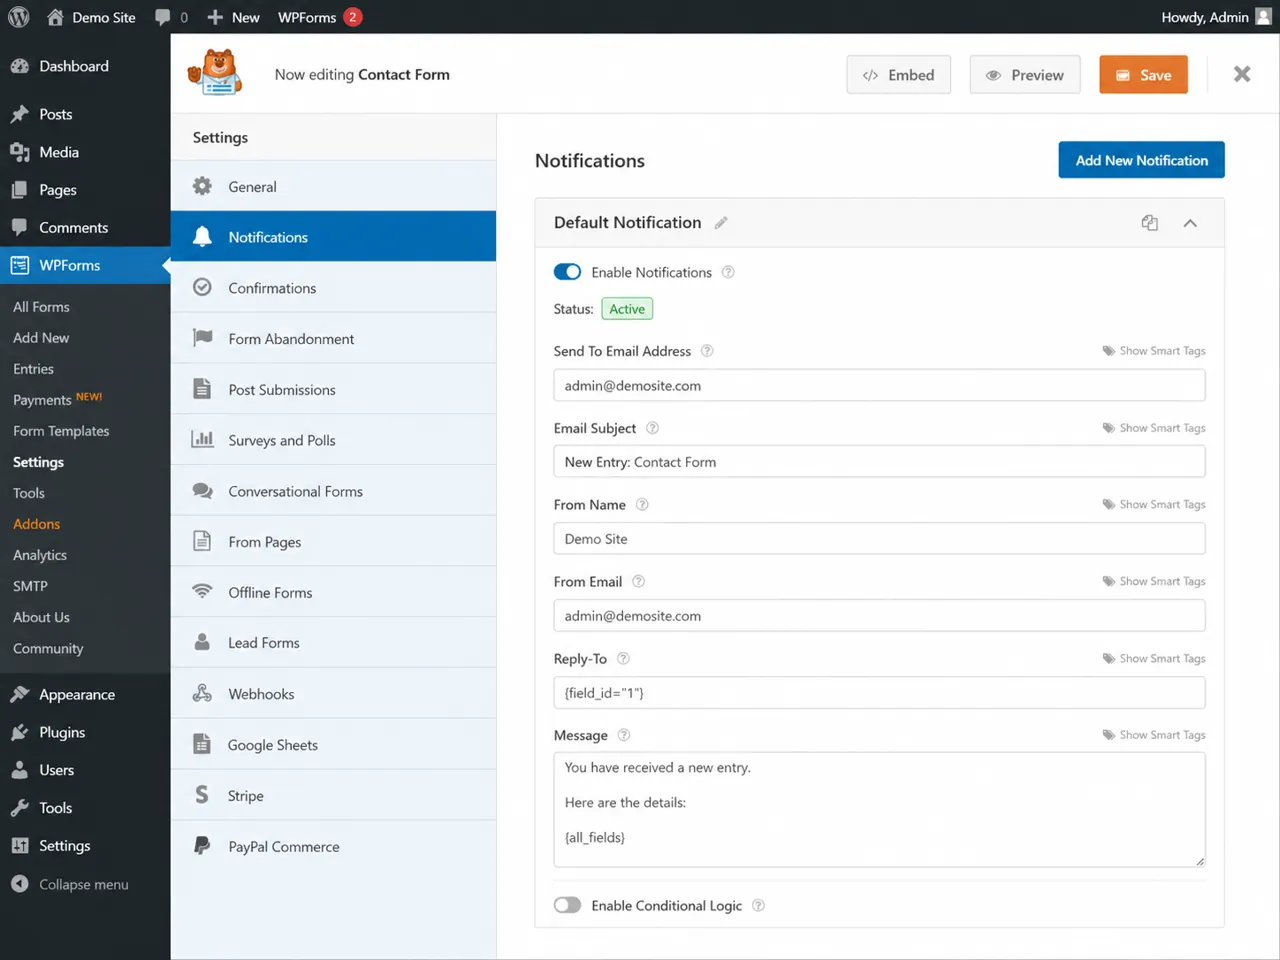Show Smart Tags for Email Subject
This screenshot has height=960, width=1280.
[x=1154, y=428]
